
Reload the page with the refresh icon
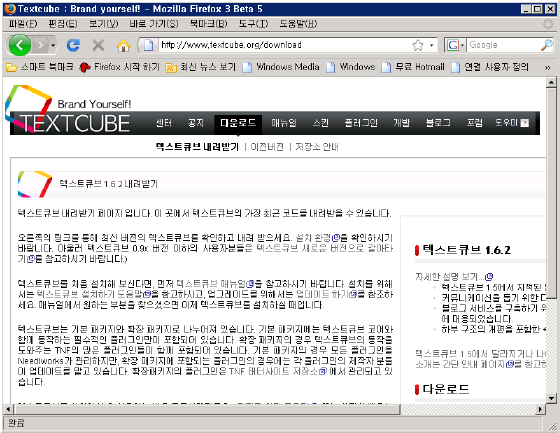(x=73, y=45)
